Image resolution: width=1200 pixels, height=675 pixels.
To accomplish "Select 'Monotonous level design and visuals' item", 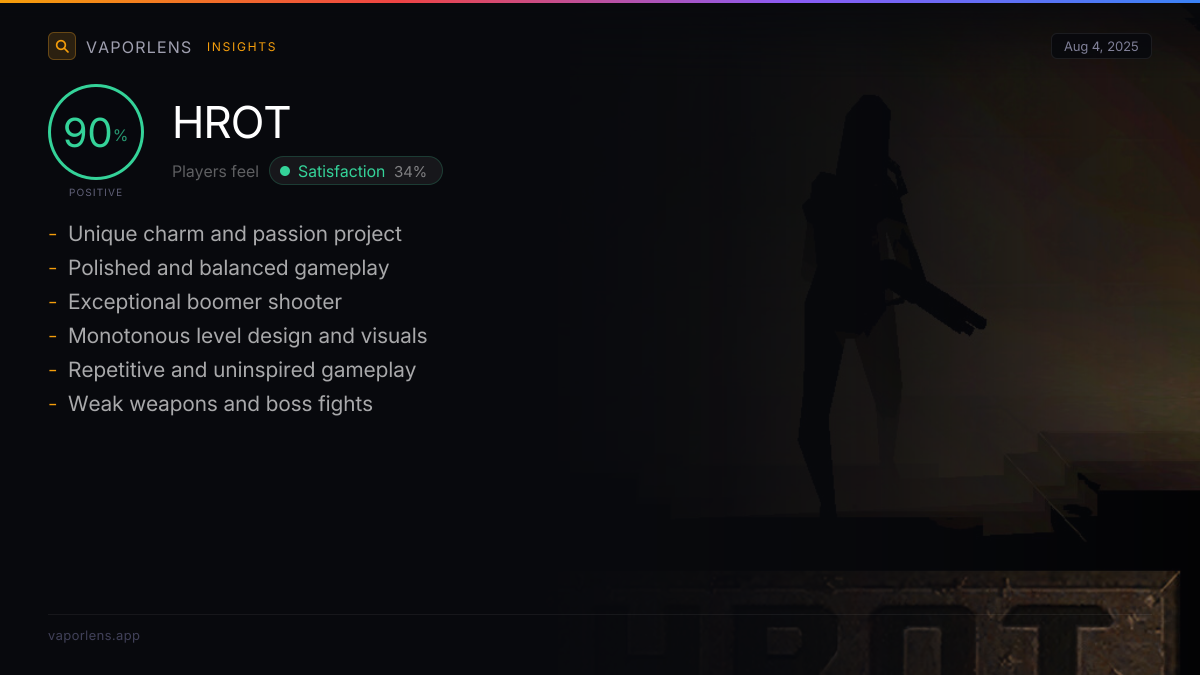I will [x=247, y=336].
